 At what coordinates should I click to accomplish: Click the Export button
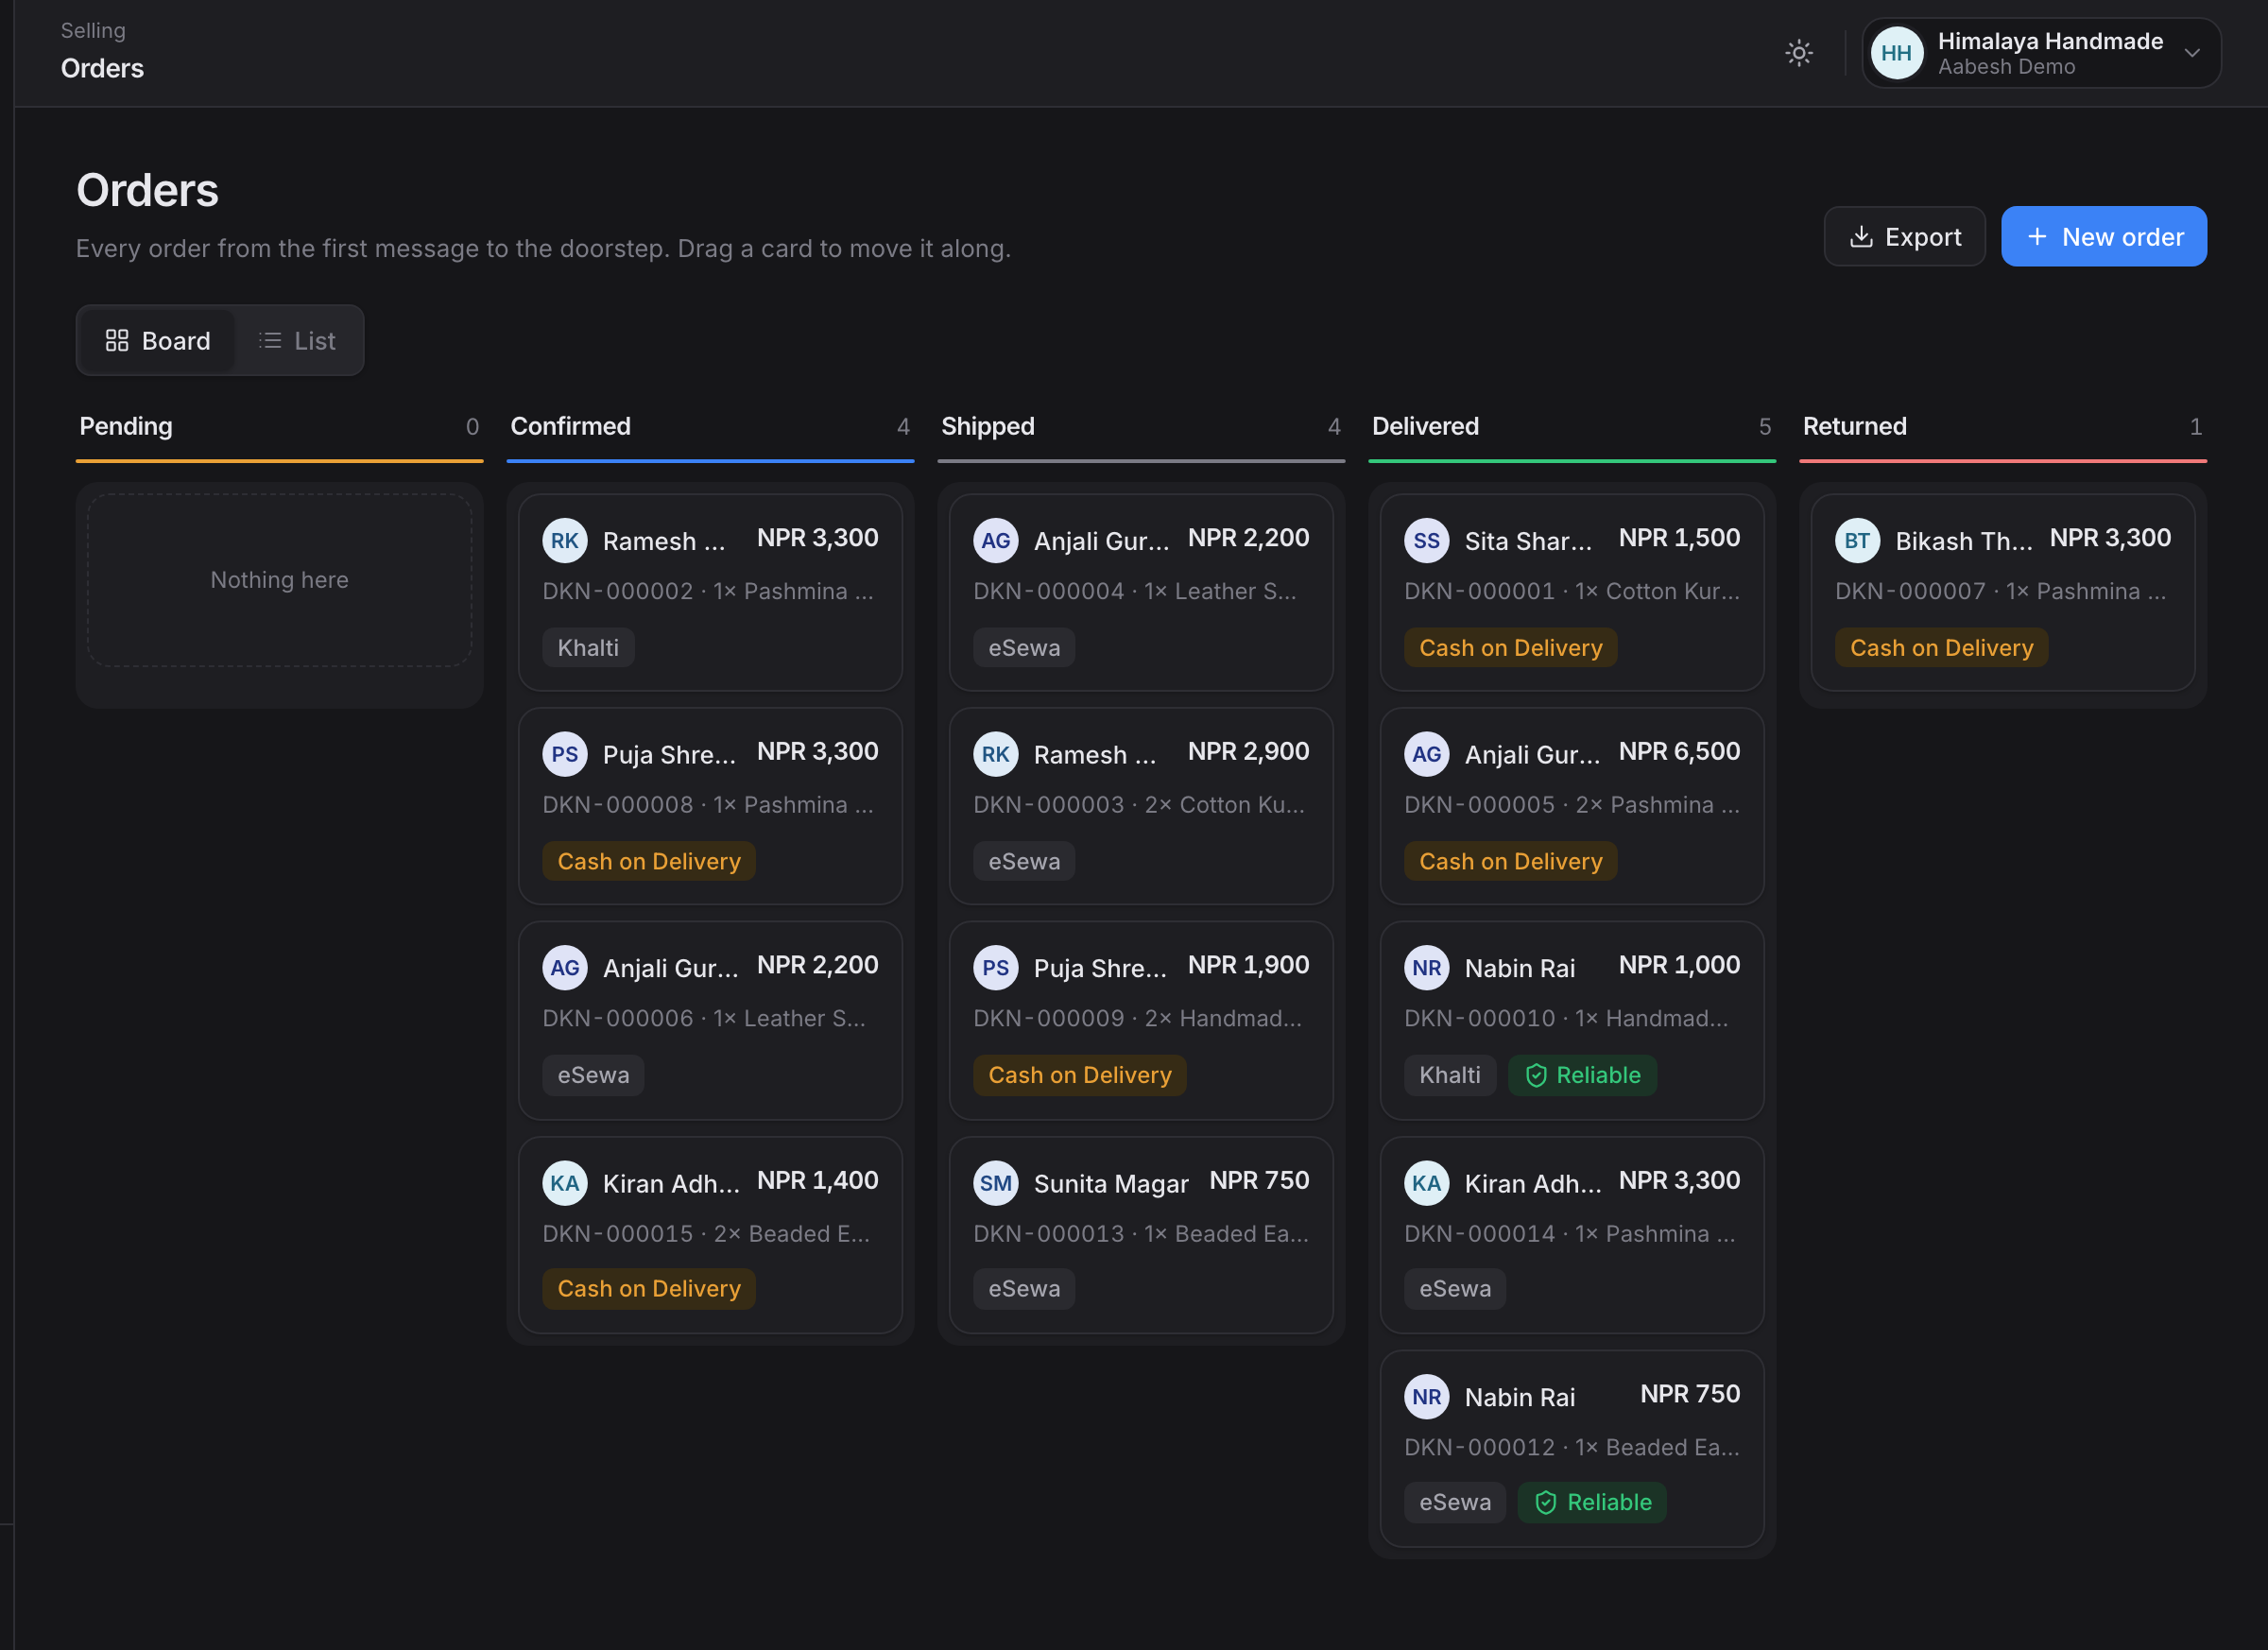tap(1904, 237)
